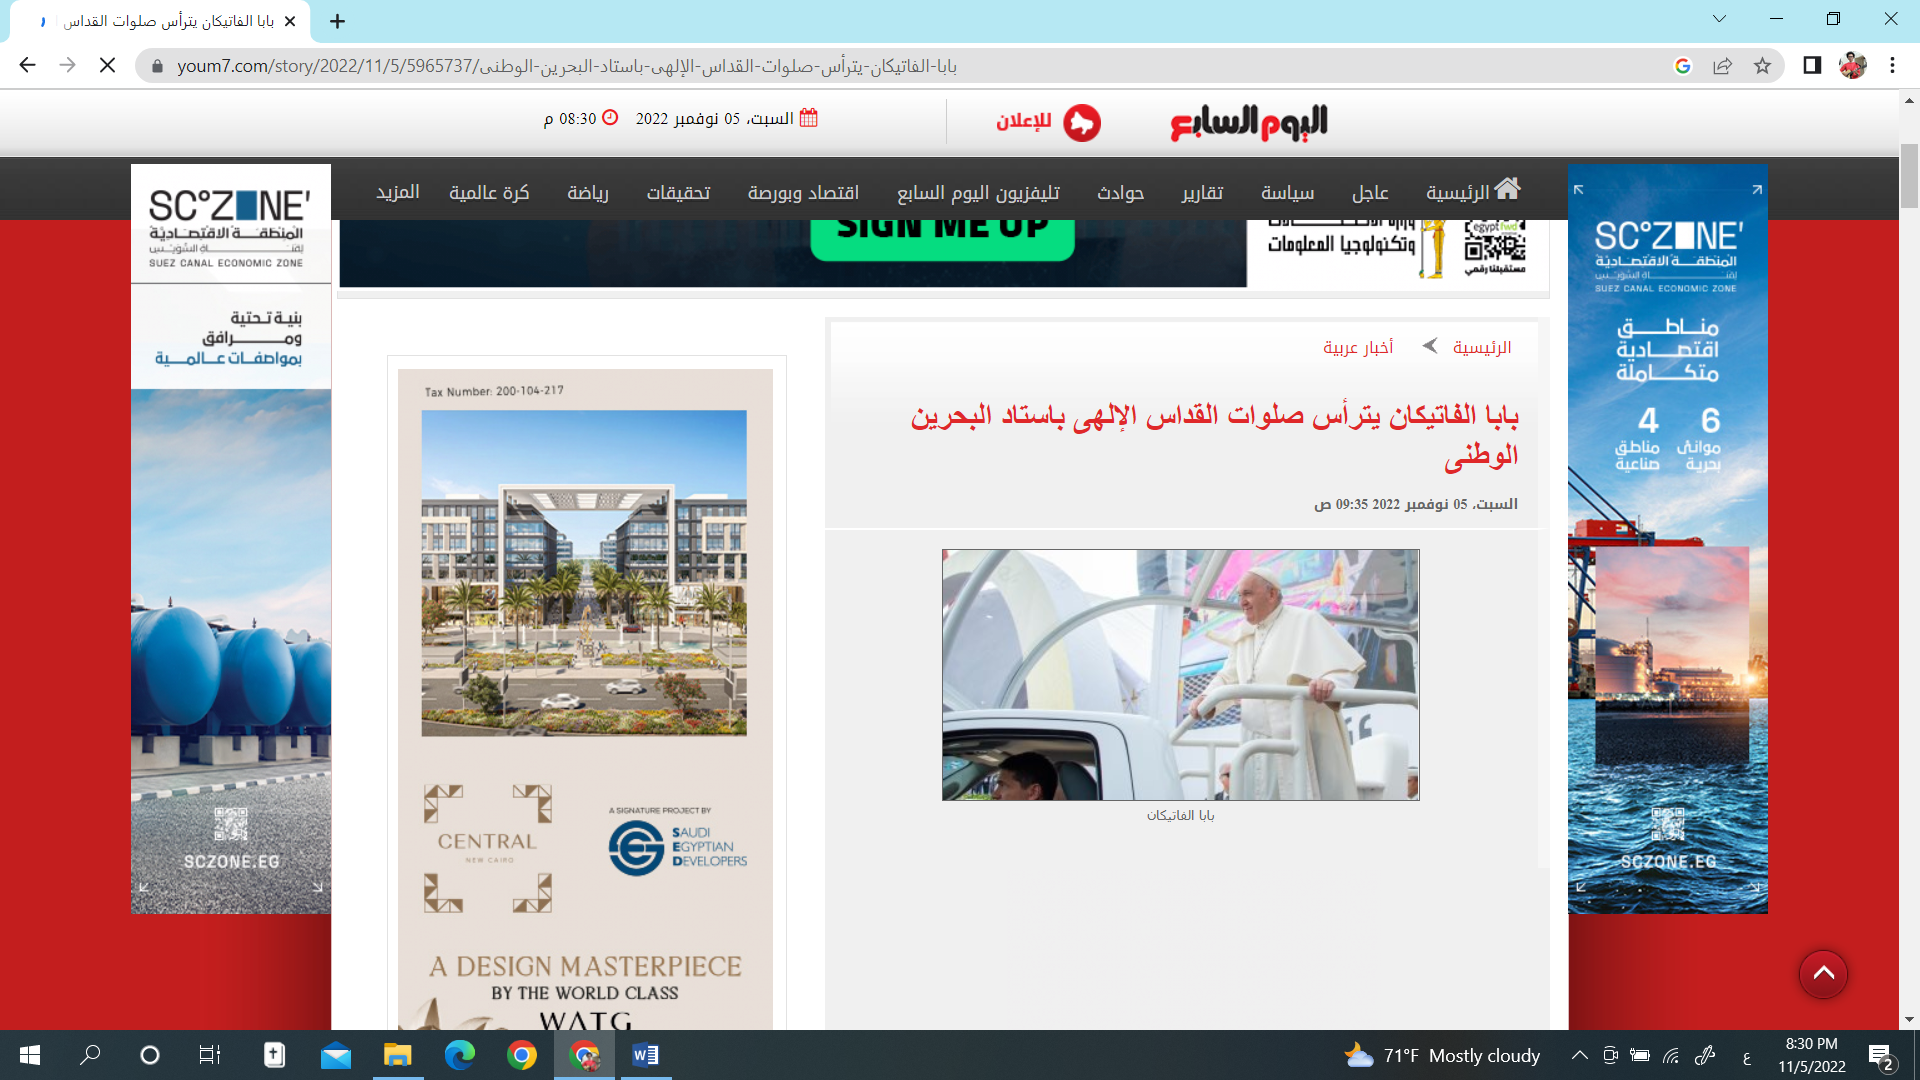Click the scroll-to-top red arrow button

pos(1823,974)
